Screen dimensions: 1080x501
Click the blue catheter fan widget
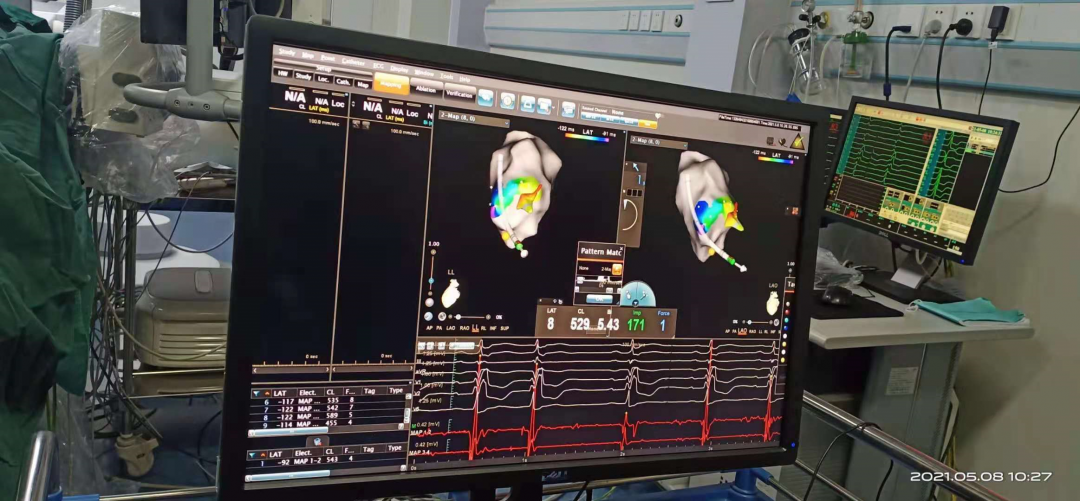[x=638, y=294]
